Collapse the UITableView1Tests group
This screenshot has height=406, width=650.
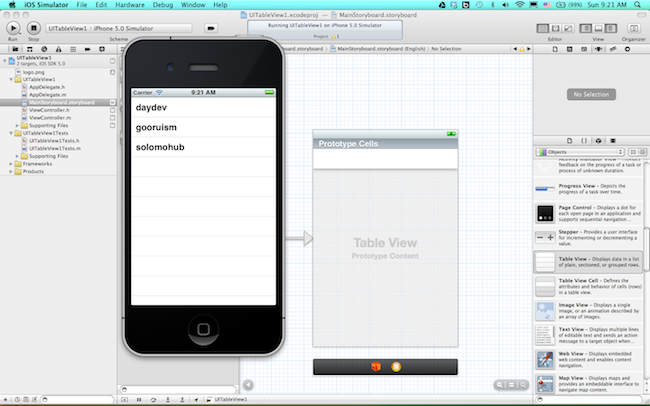[11, 133]
